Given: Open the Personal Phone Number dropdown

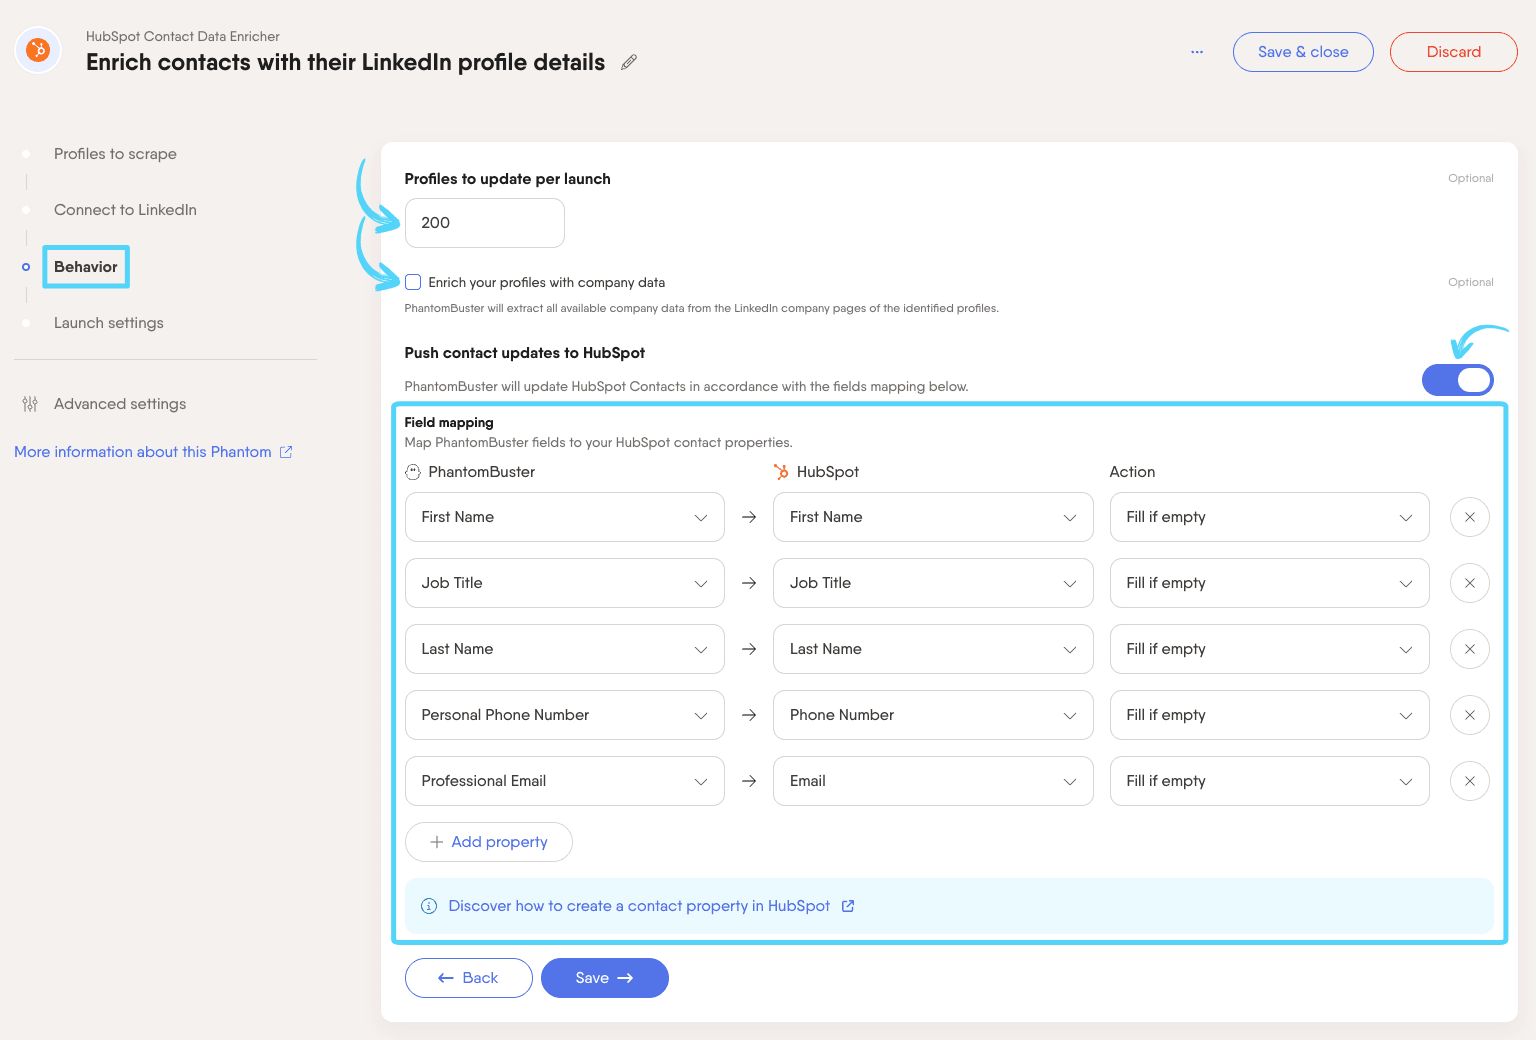Looking at the screenshot, I should click(565, 715).
